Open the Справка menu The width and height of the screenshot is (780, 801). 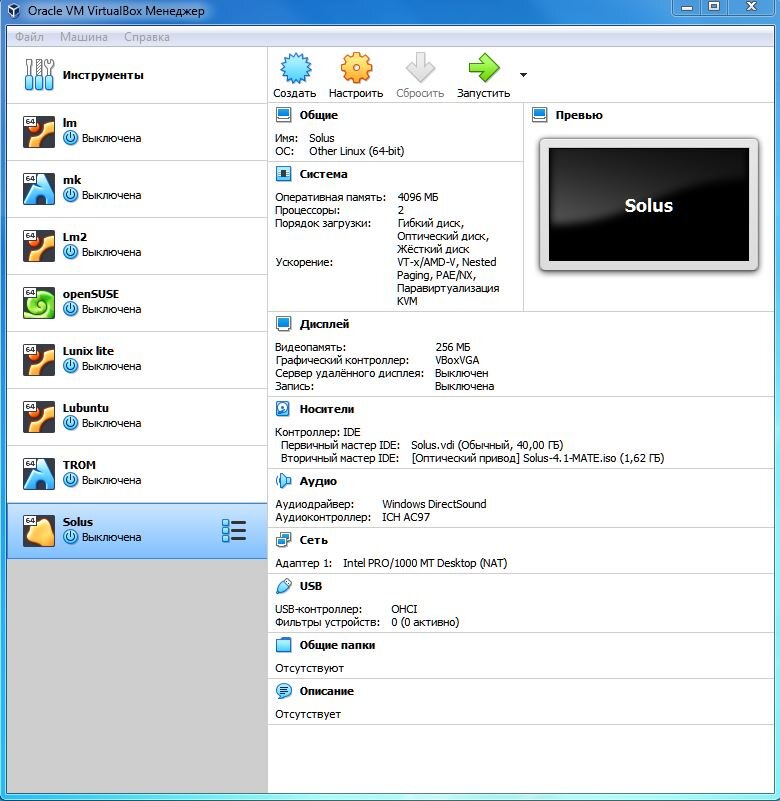(x=147, y=37)
